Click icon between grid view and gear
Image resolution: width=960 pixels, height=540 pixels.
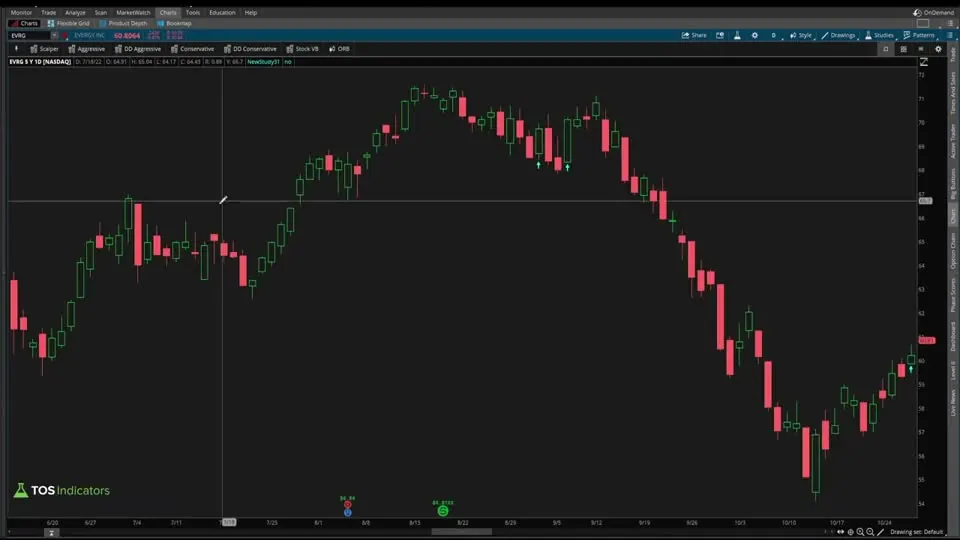click(921, 49)
